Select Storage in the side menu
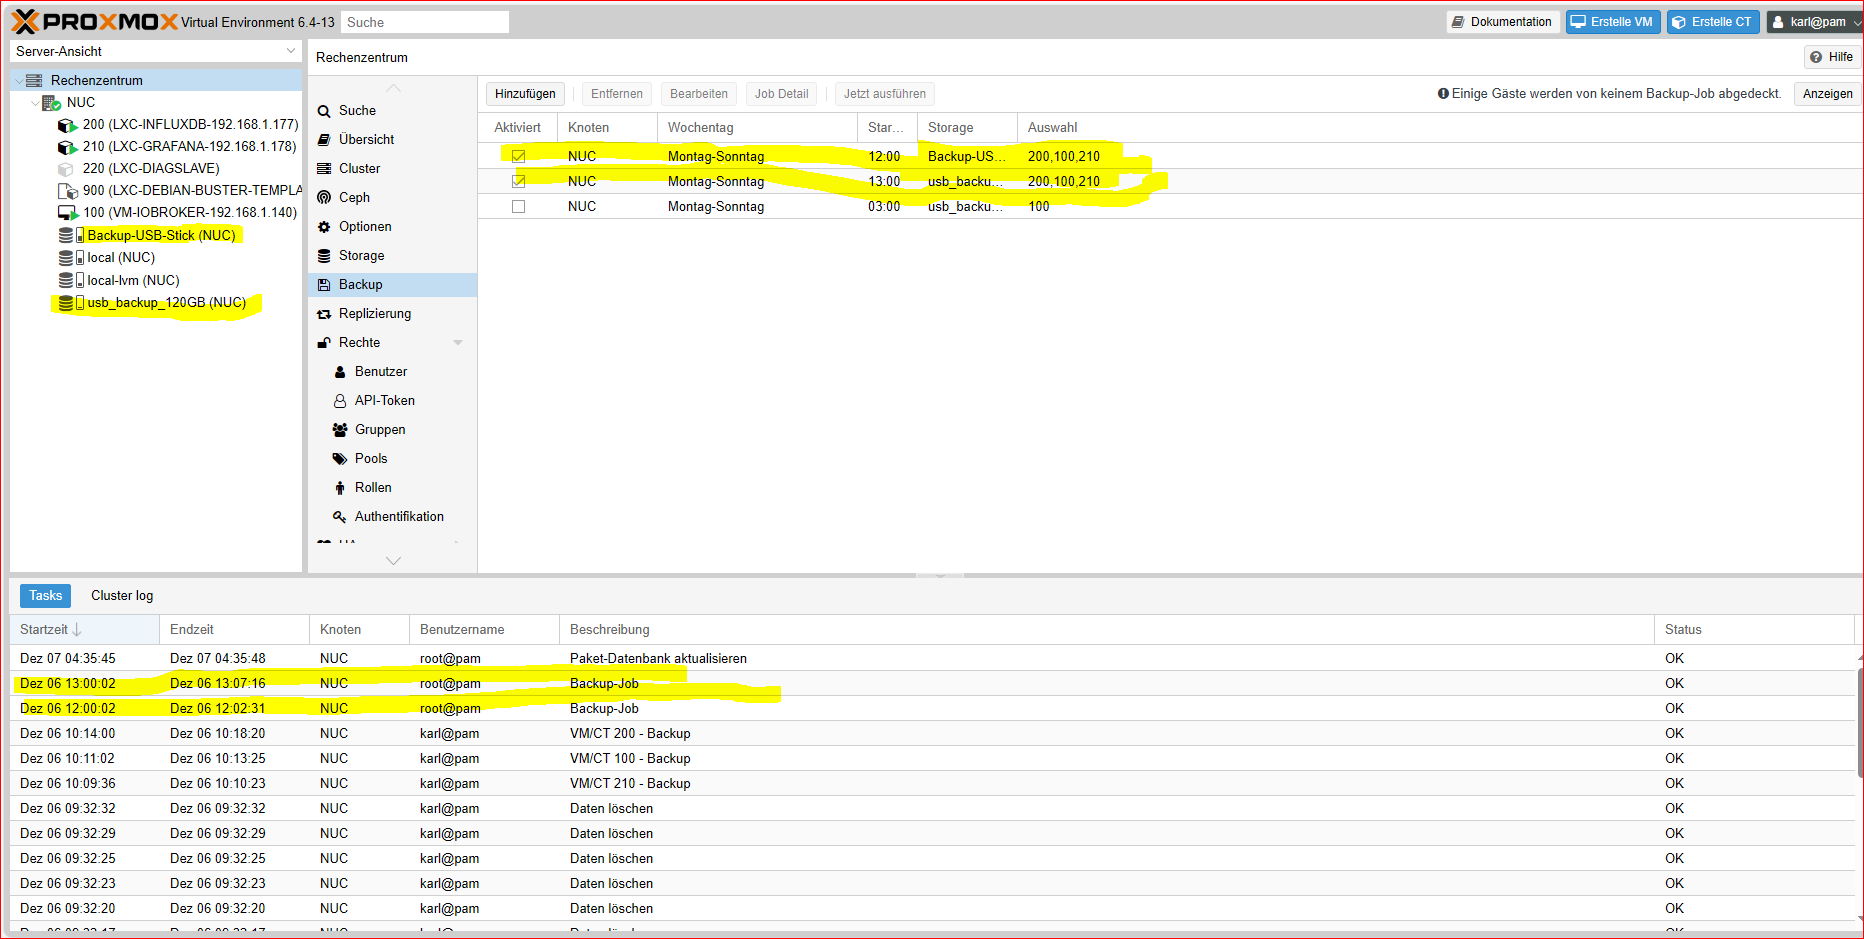 392,256
